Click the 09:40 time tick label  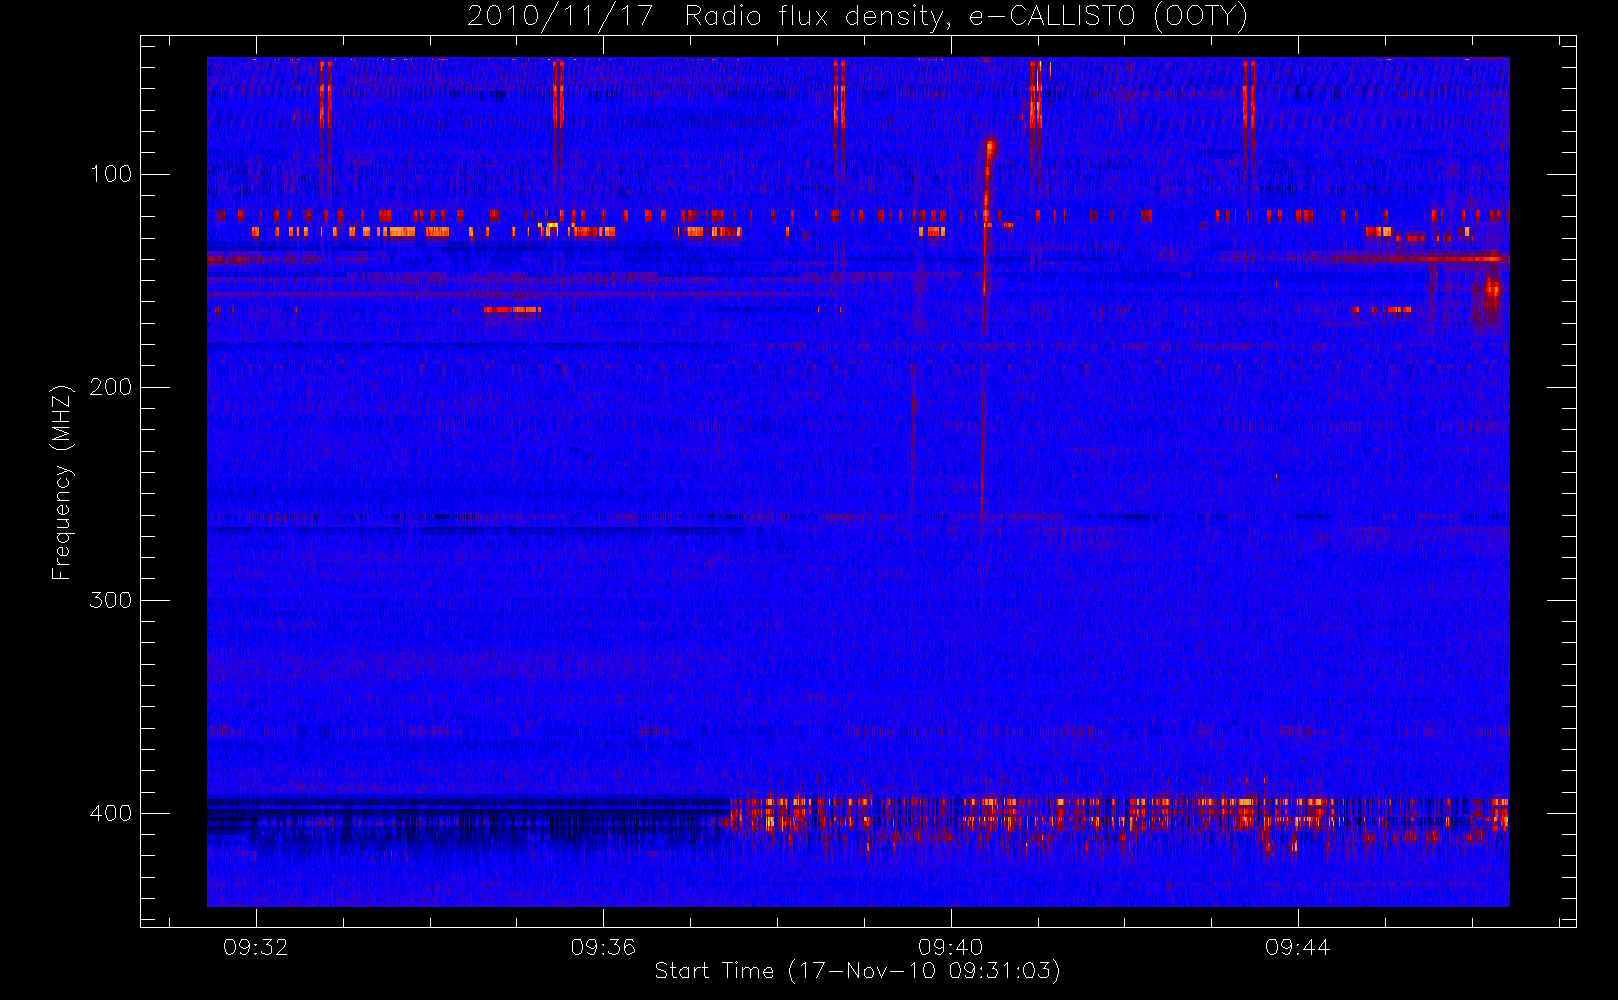click(950, 947)
